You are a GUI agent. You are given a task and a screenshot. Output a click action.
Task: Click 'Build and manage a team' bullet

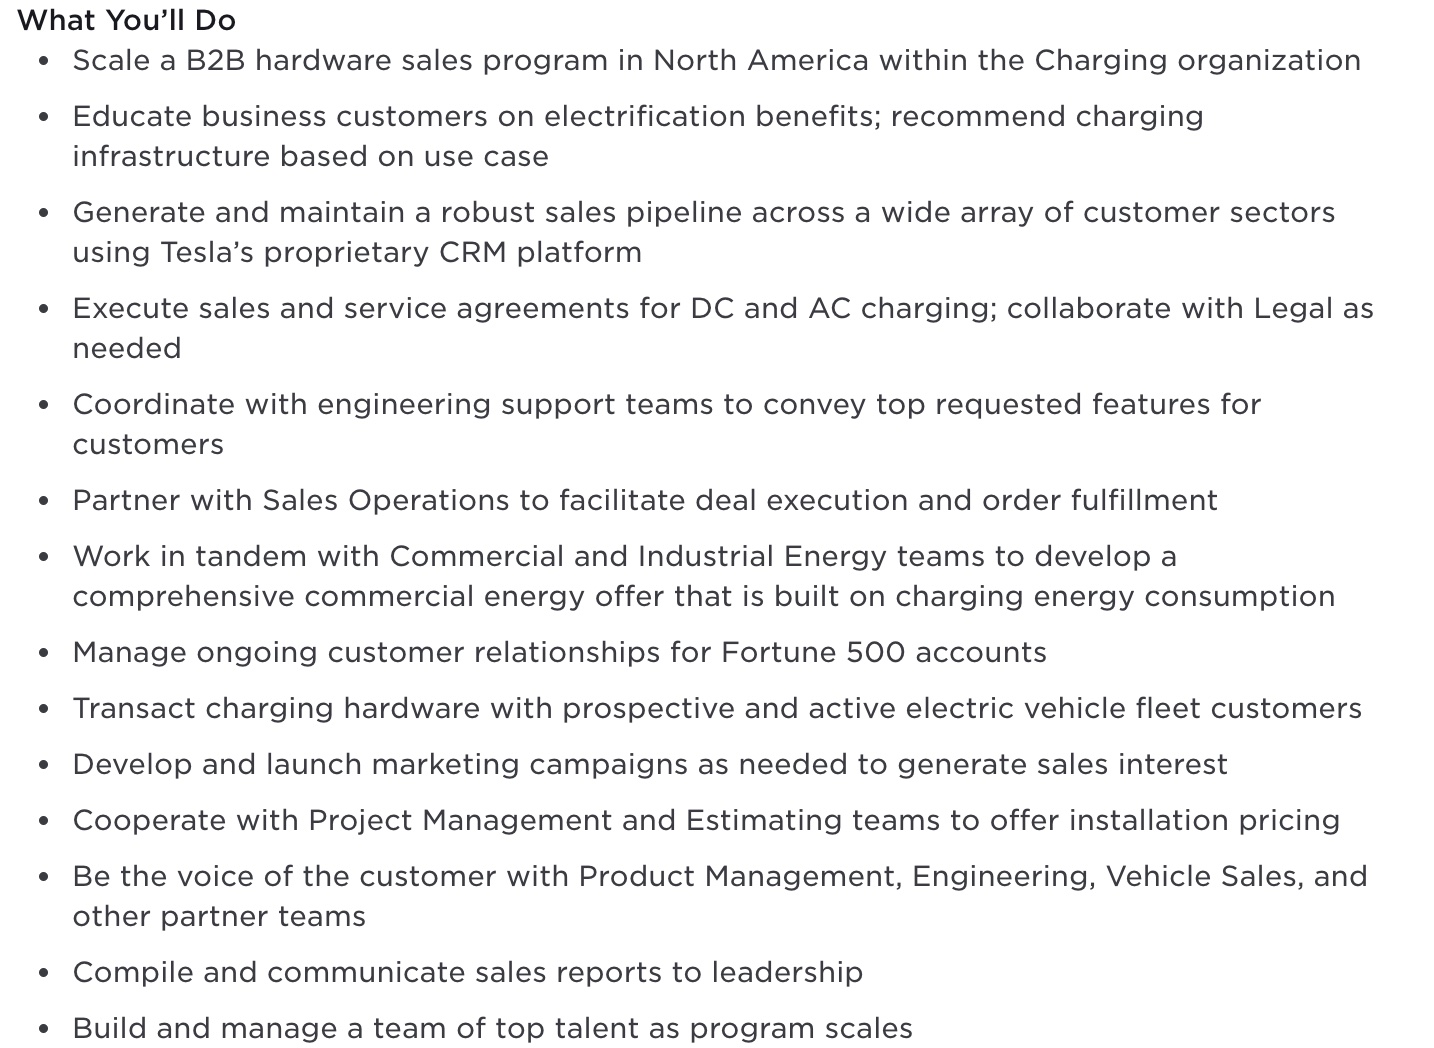point(492,1029)
